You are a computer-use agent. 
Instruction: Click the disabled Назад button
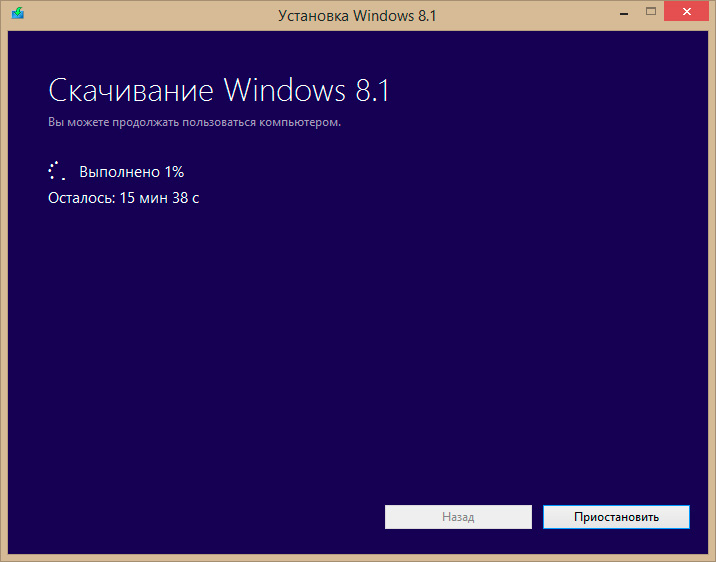(x=458, y=517)
